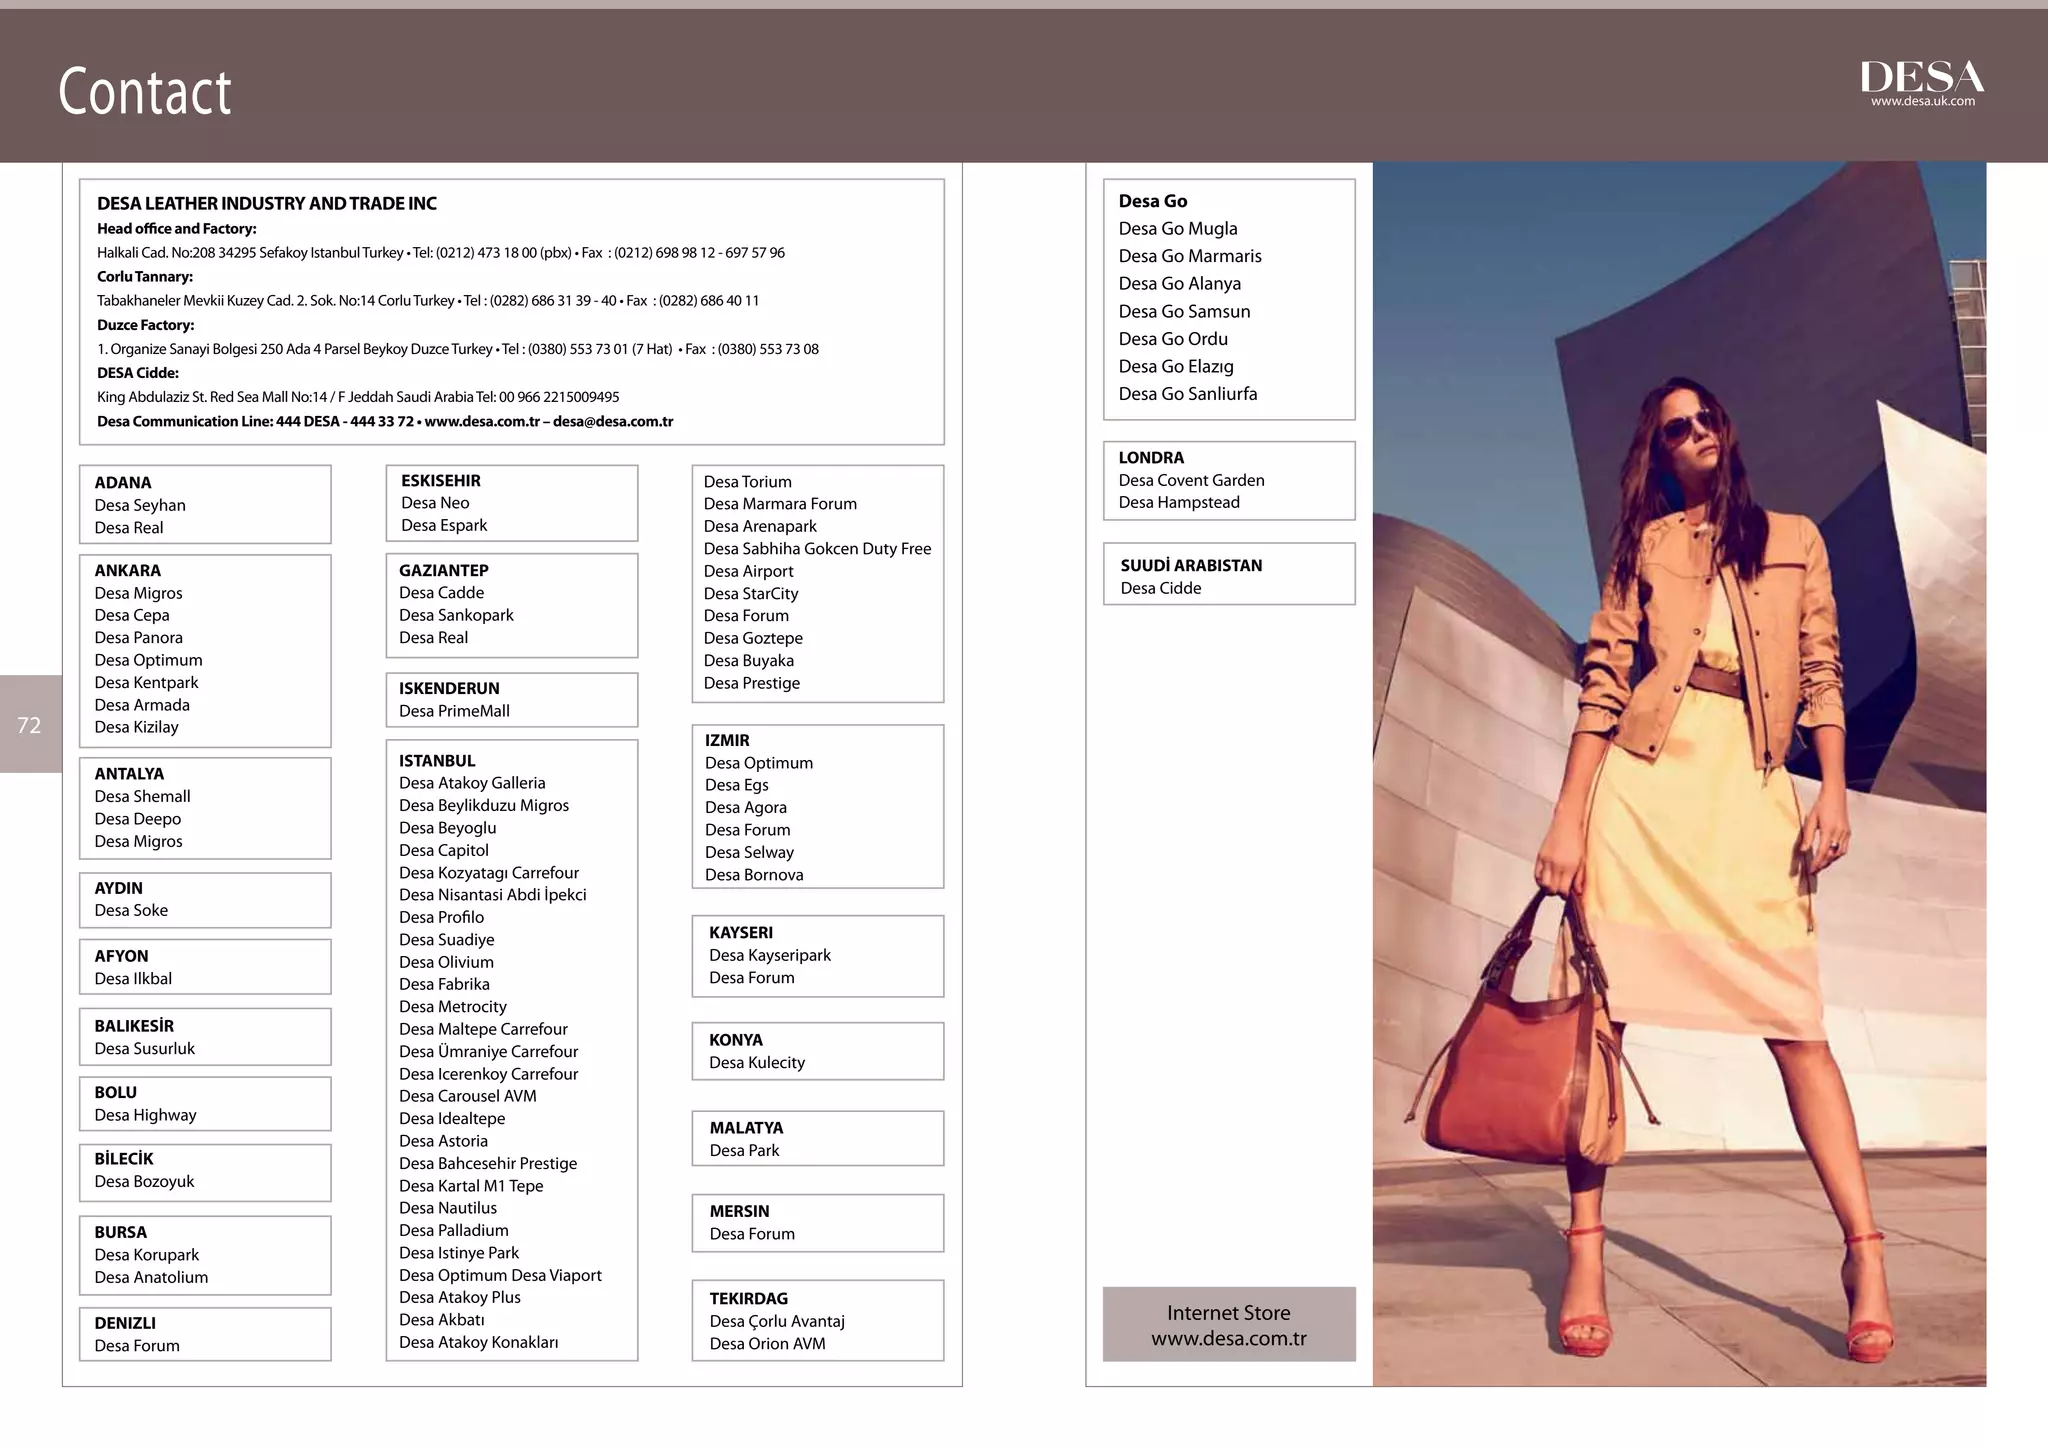Click Desa StarCity entry

[x=751, y=593]
